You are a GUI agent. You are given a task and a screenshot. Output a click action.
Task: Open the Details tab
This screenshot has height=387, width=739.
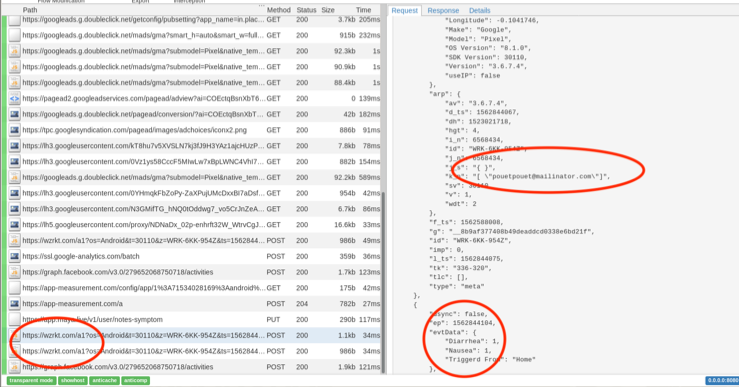(479, 10)
